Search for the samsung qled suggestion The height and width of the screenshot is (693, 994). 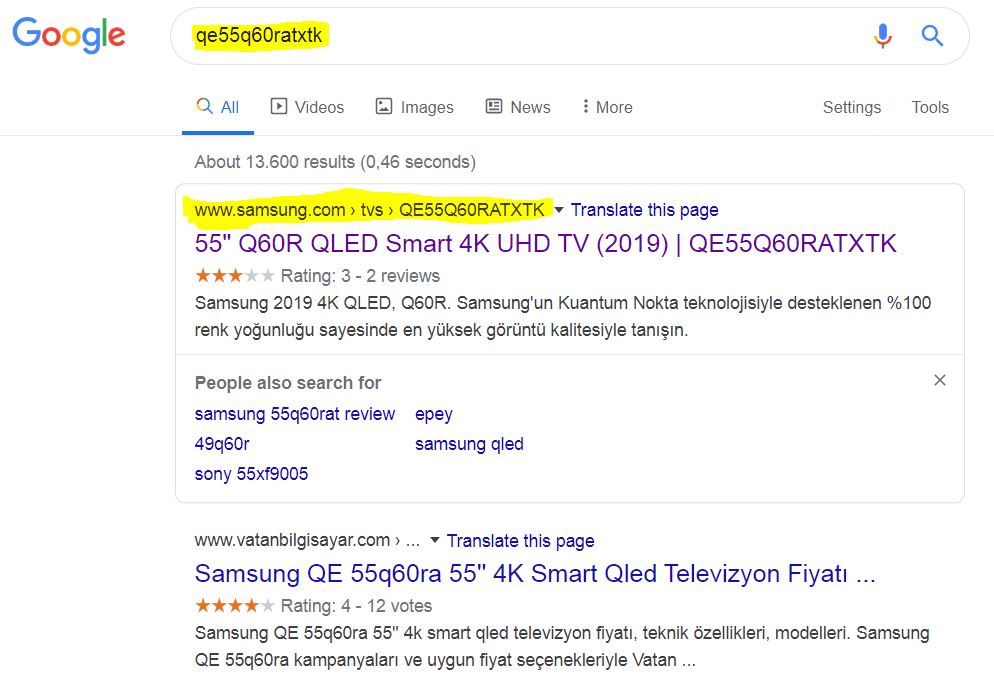point(469,444)
